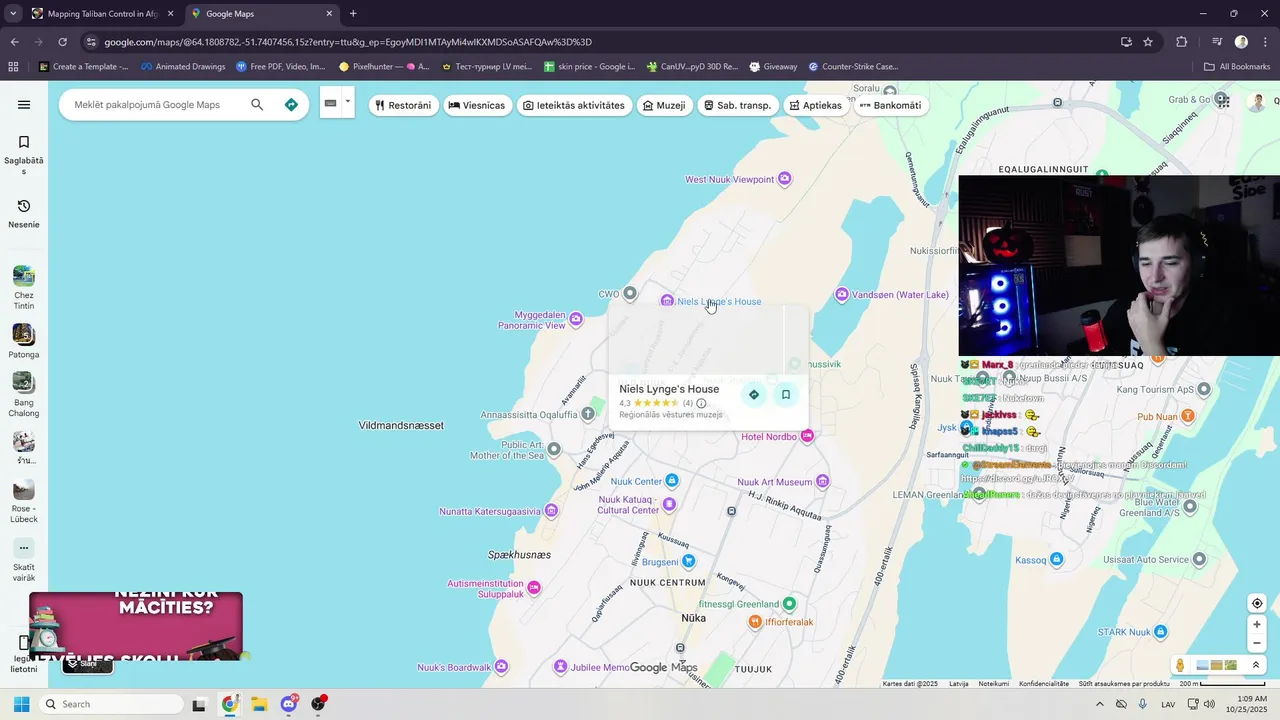Open File Explorer from taskbar
Viewport: 1280px width, 720px height.
259,704
